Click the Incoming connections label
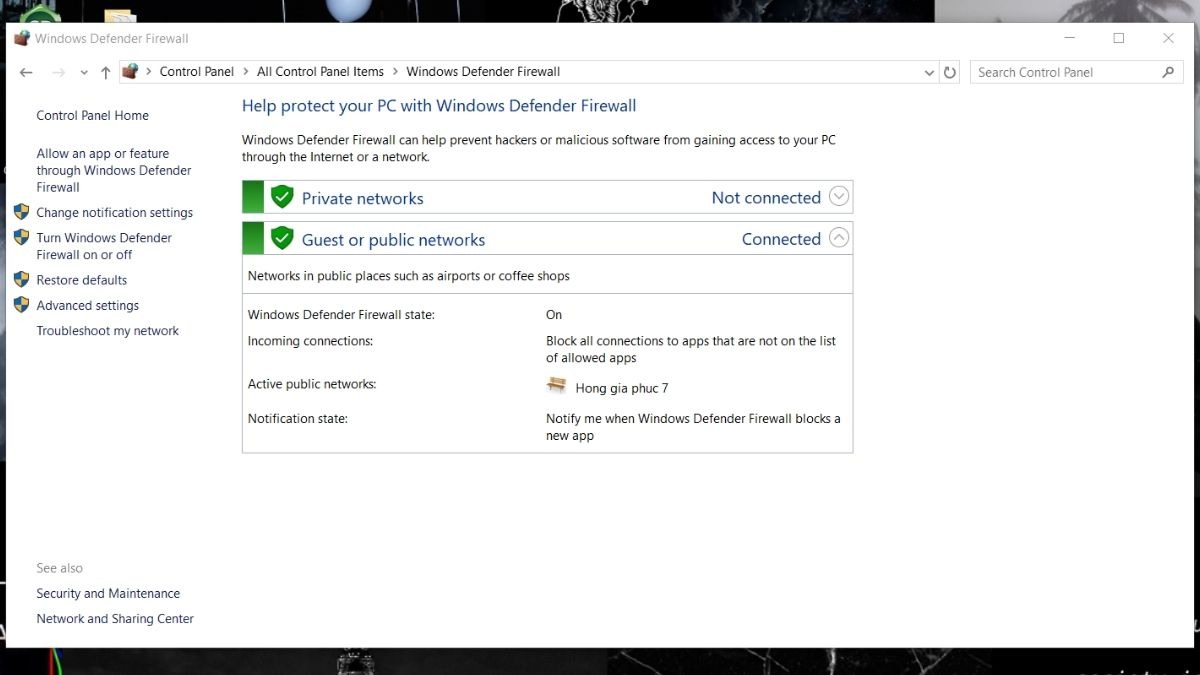The image size is (1200, 675). pos(310,341)
